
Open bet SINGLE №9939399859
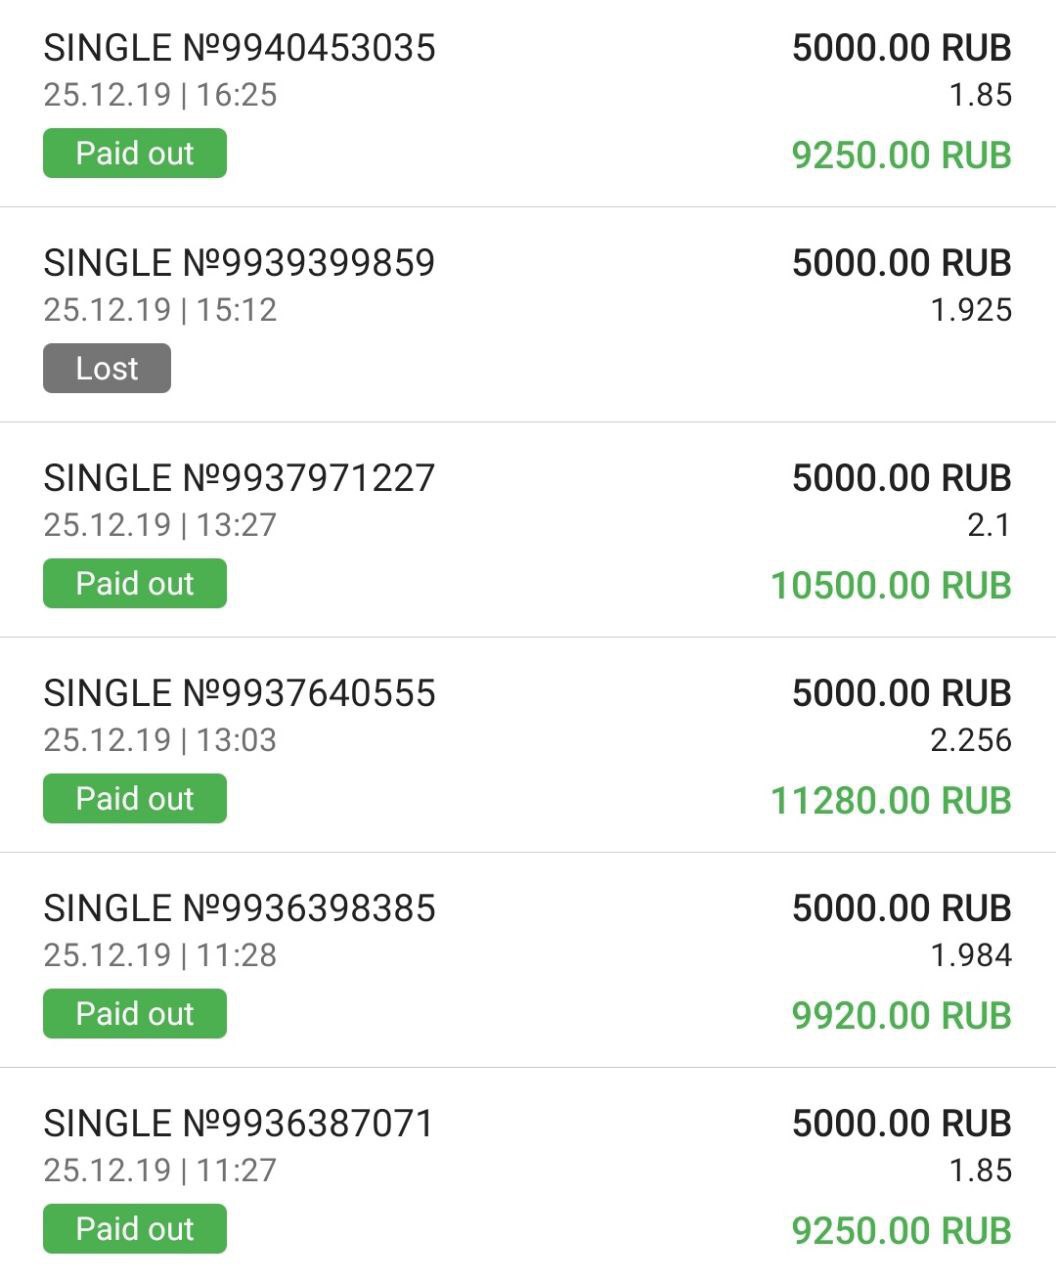pyautogui.click(x=240, y=263)
